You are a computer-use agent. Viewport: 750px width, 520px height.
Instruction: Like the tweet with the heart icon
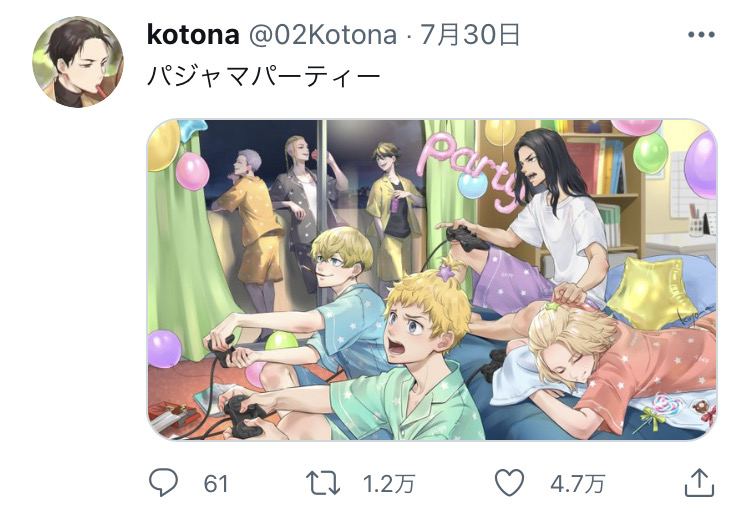509,482
